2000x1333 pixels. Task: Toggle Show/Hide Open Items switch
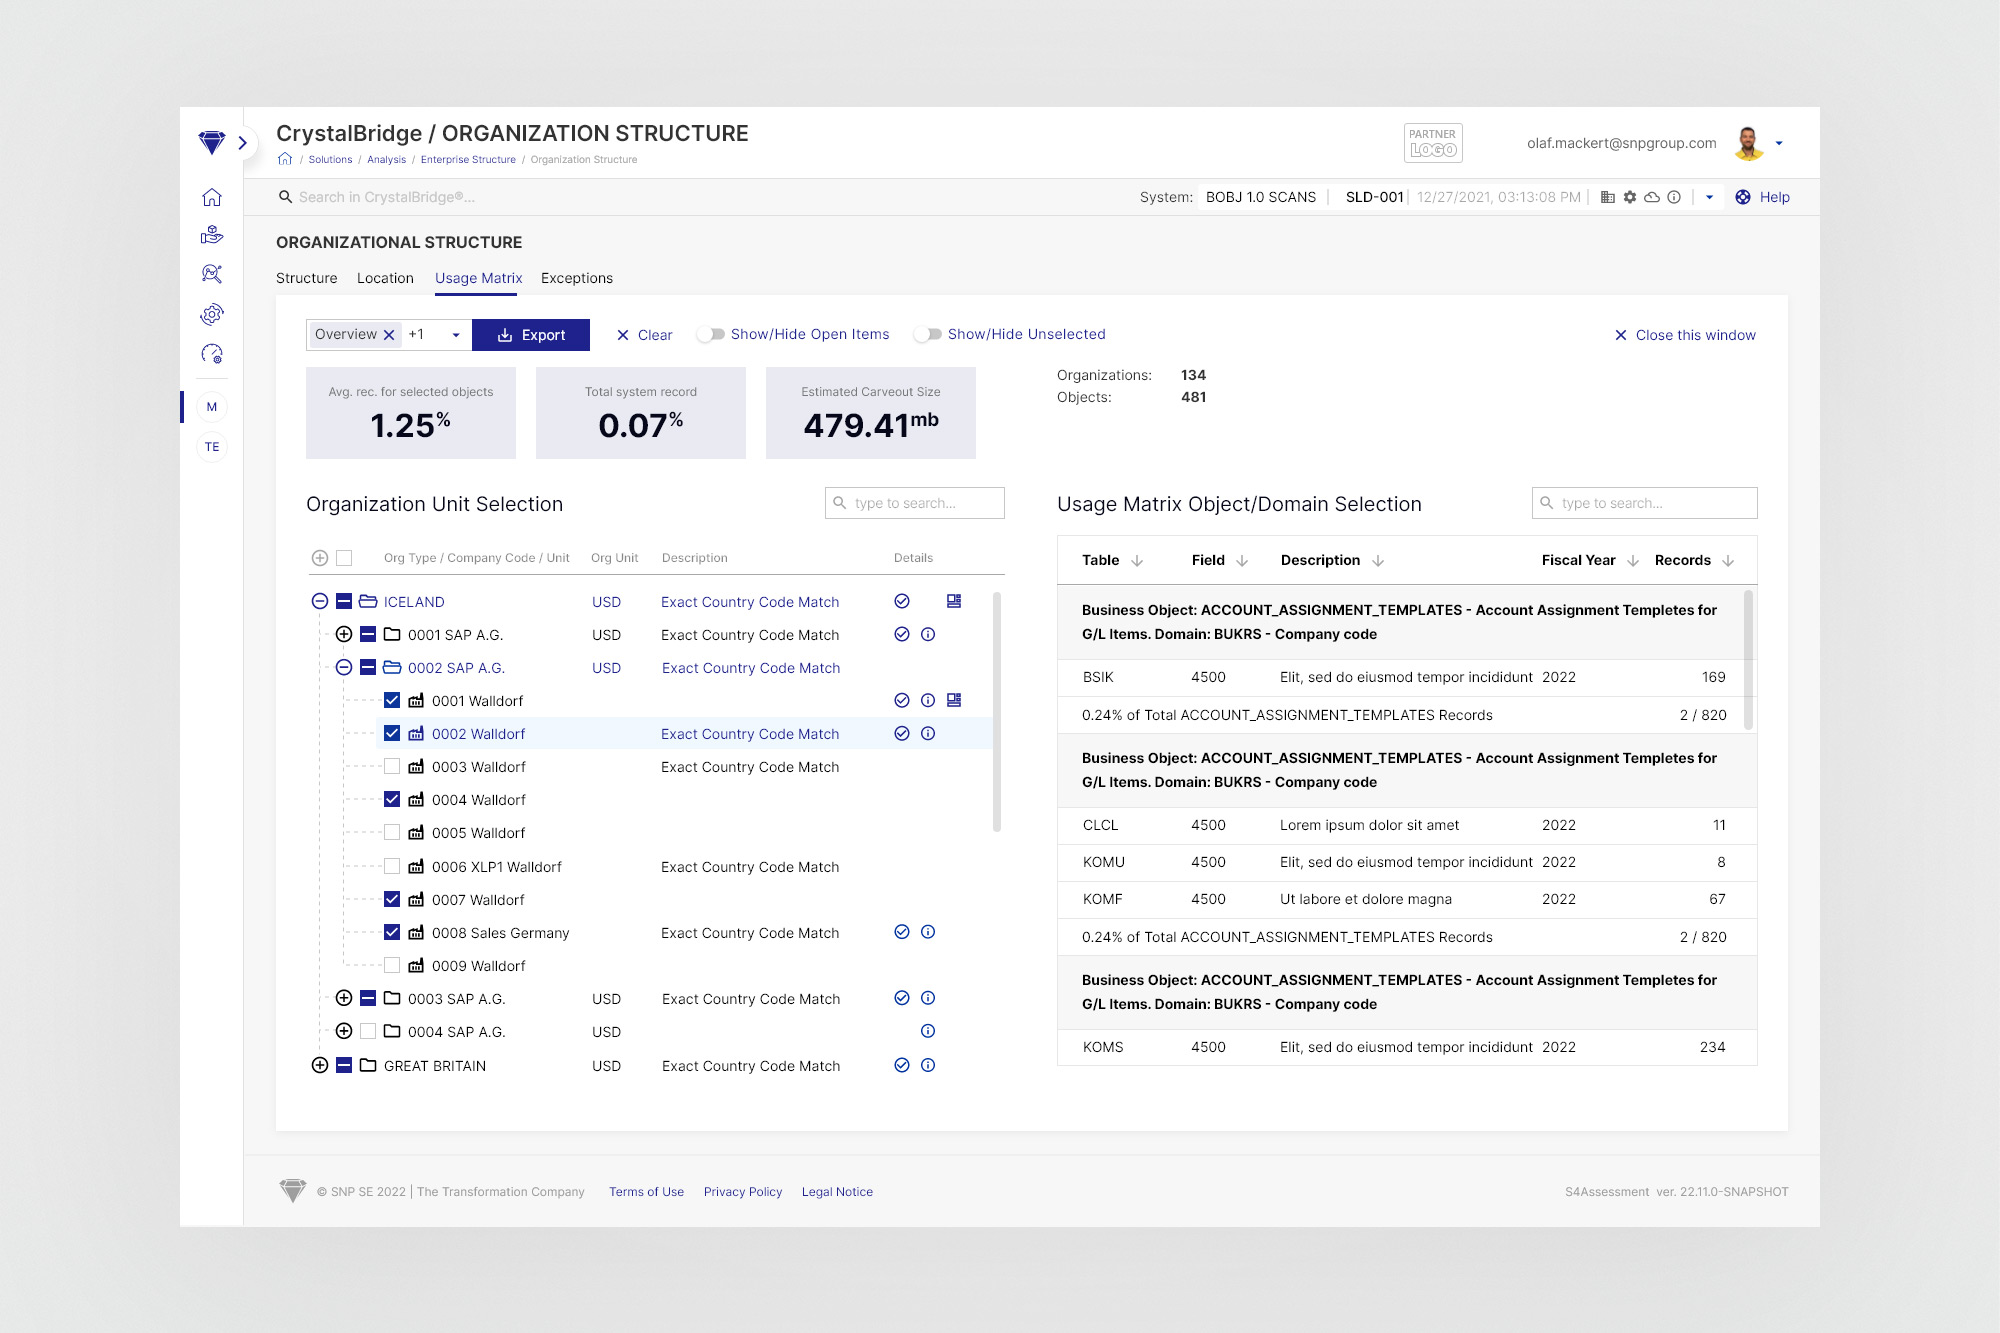pyautogui.click(x=711, y=334)
